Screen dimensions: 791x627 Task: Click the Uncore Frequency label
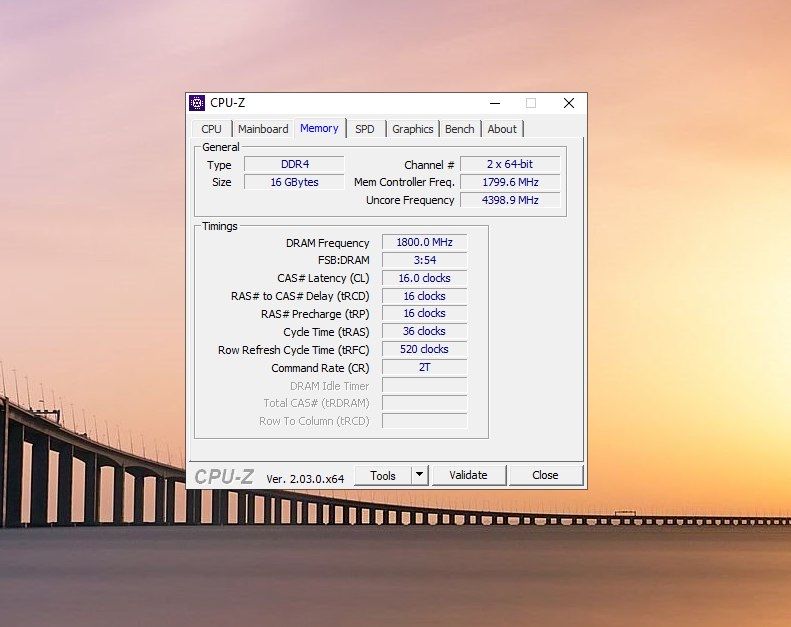click(410, 200)
